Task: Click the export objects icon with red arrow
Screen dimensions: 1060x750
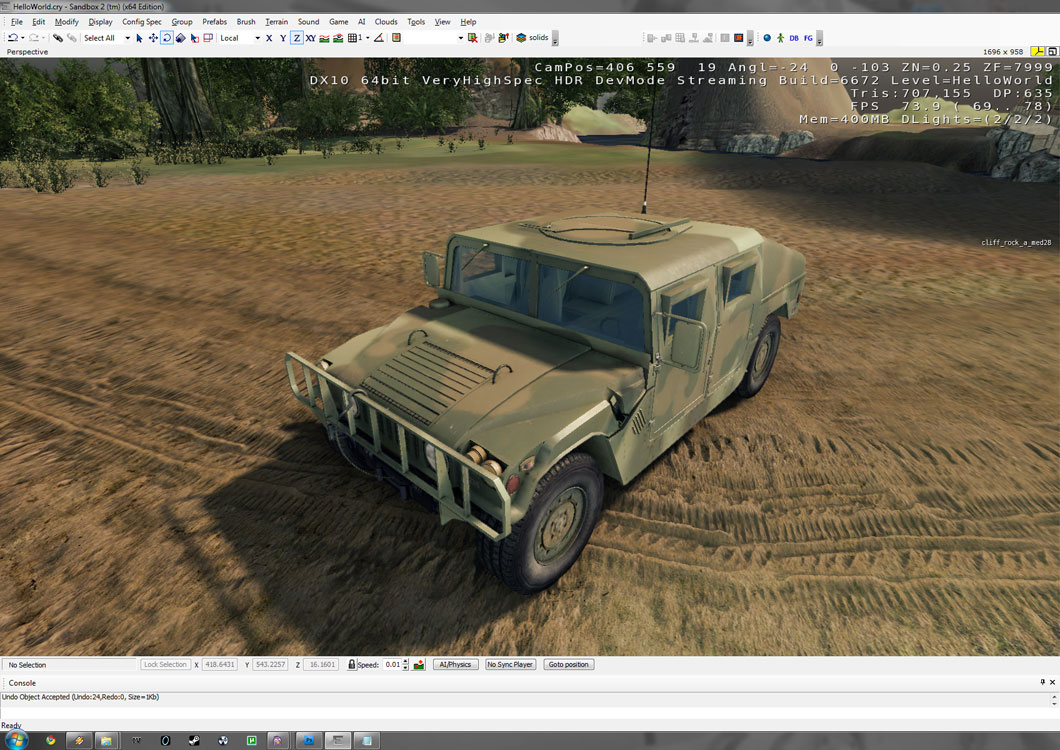Action: pyautogui.click(x=503, y=38)
